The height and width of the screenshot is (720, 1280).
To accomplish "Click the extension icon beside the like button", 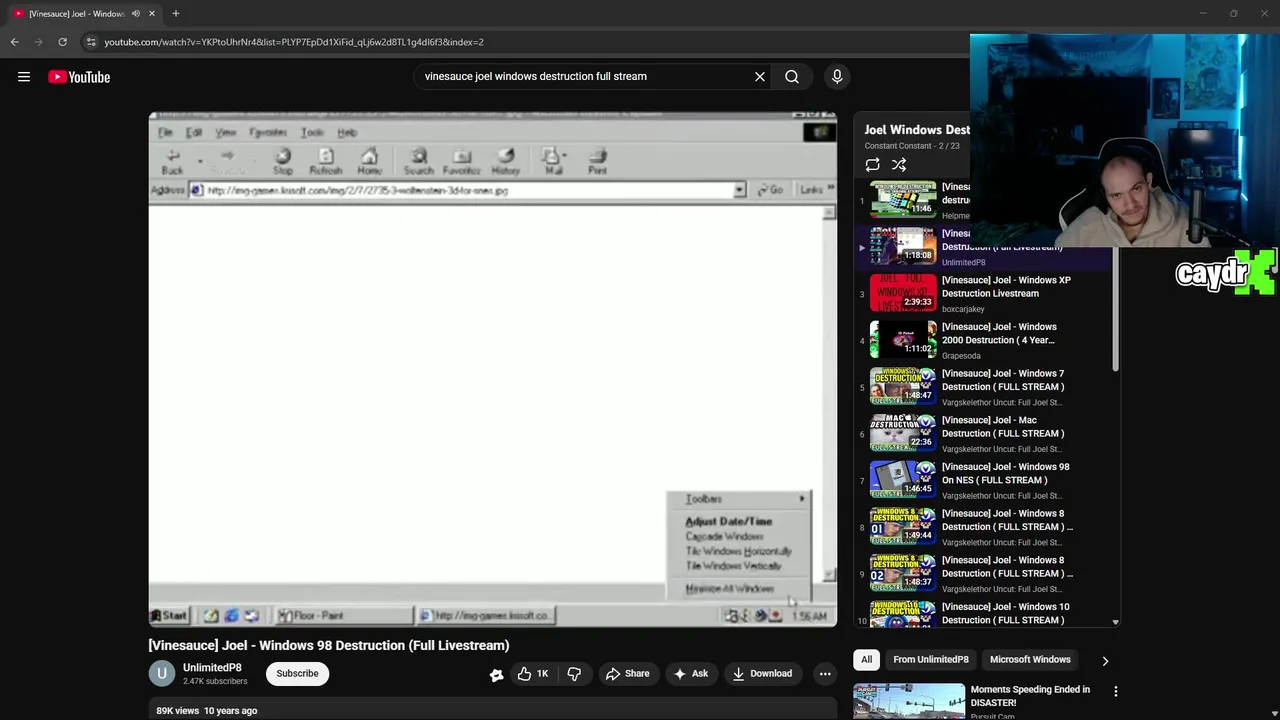I will coord(496,675).
